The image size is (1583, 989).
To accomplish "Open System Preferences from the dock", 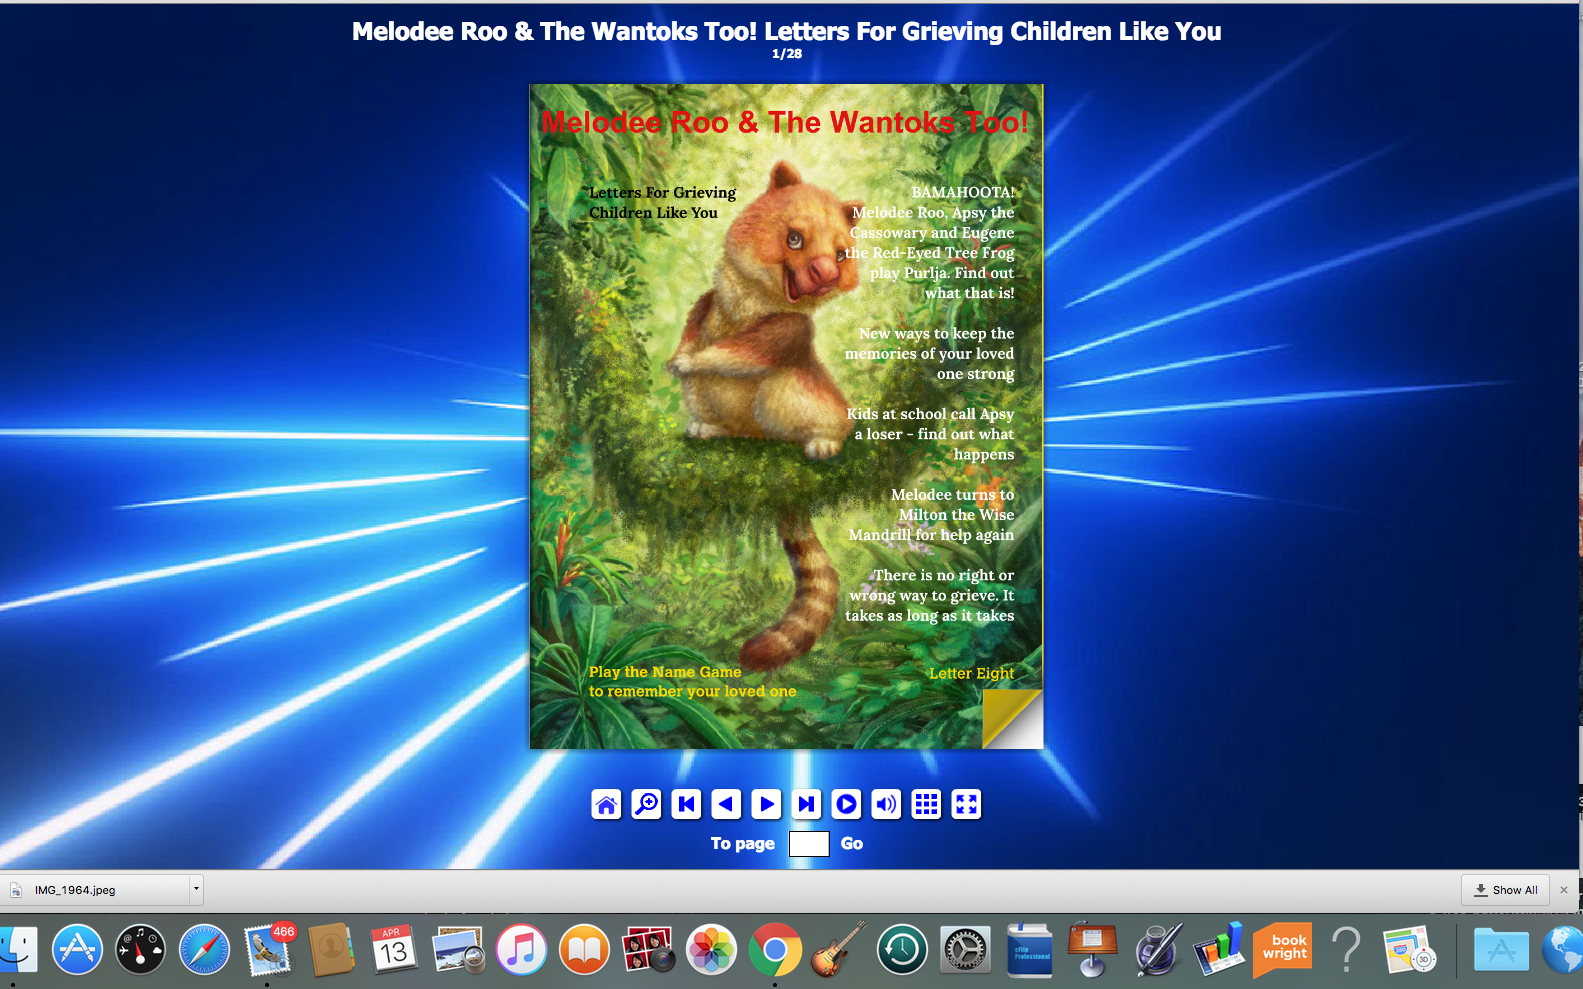I will coord(965,949).
